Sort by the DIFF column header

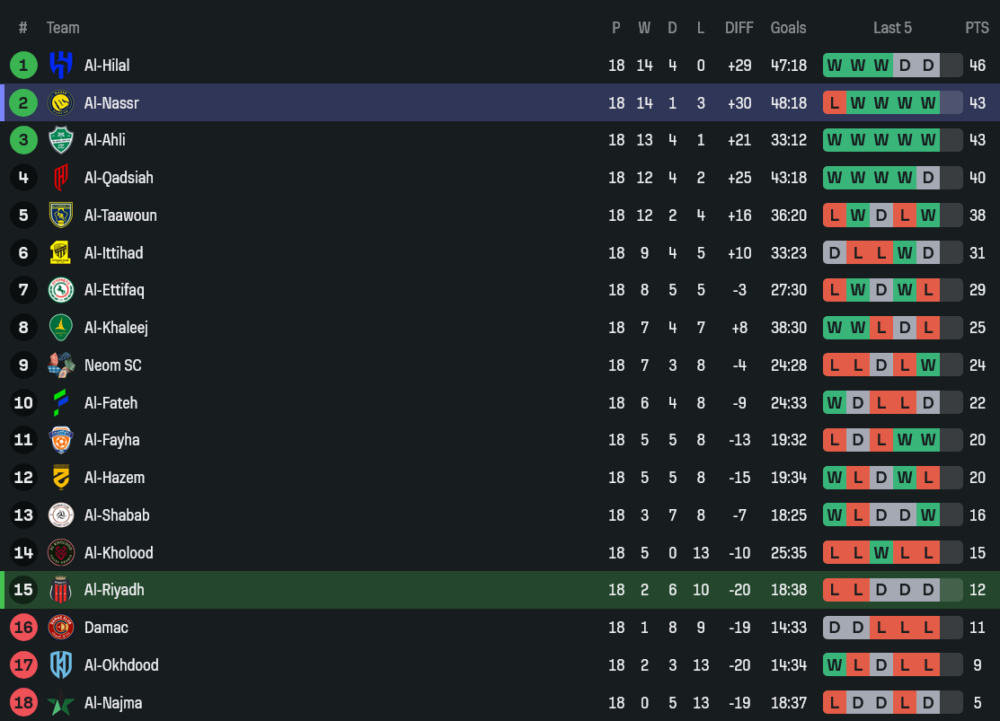739,28
